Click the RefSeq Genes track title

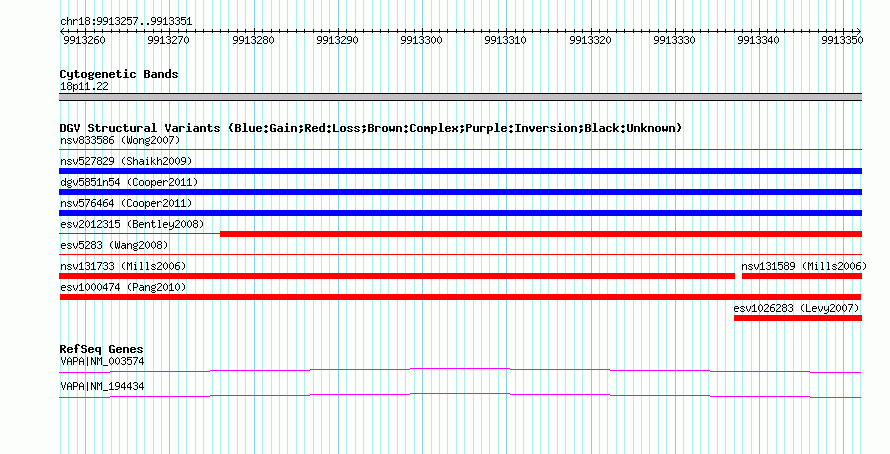[101, 349]
